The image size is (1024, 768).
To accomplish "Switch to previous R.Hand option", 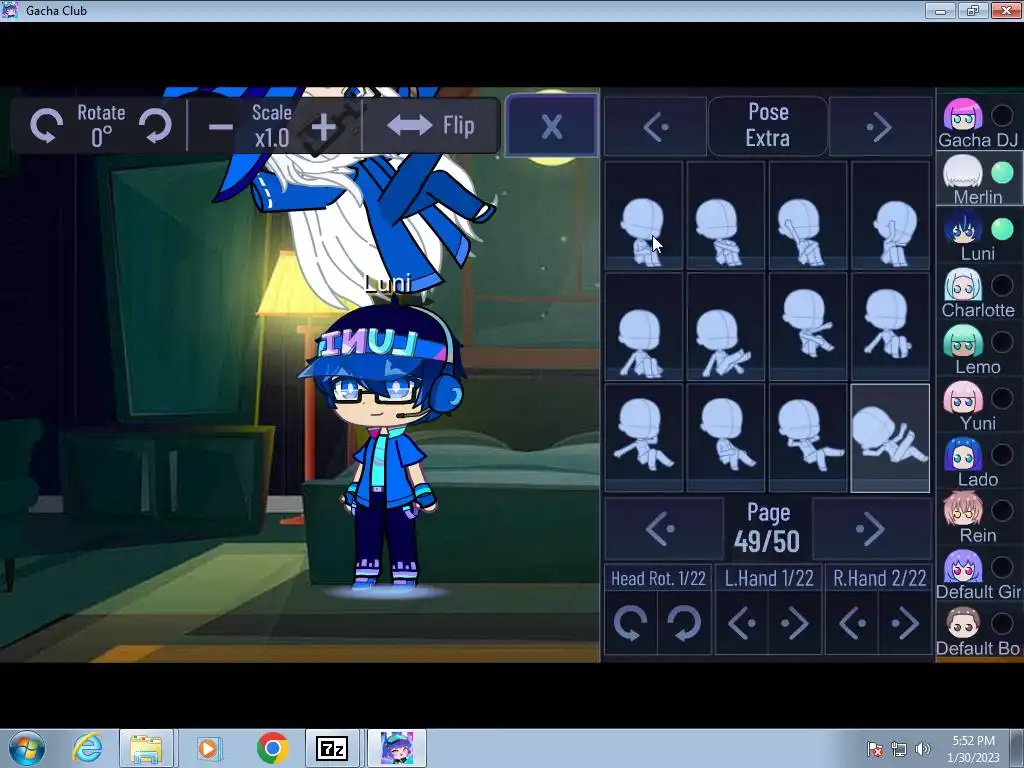I will pyautogui.click(x=852, y=624).
